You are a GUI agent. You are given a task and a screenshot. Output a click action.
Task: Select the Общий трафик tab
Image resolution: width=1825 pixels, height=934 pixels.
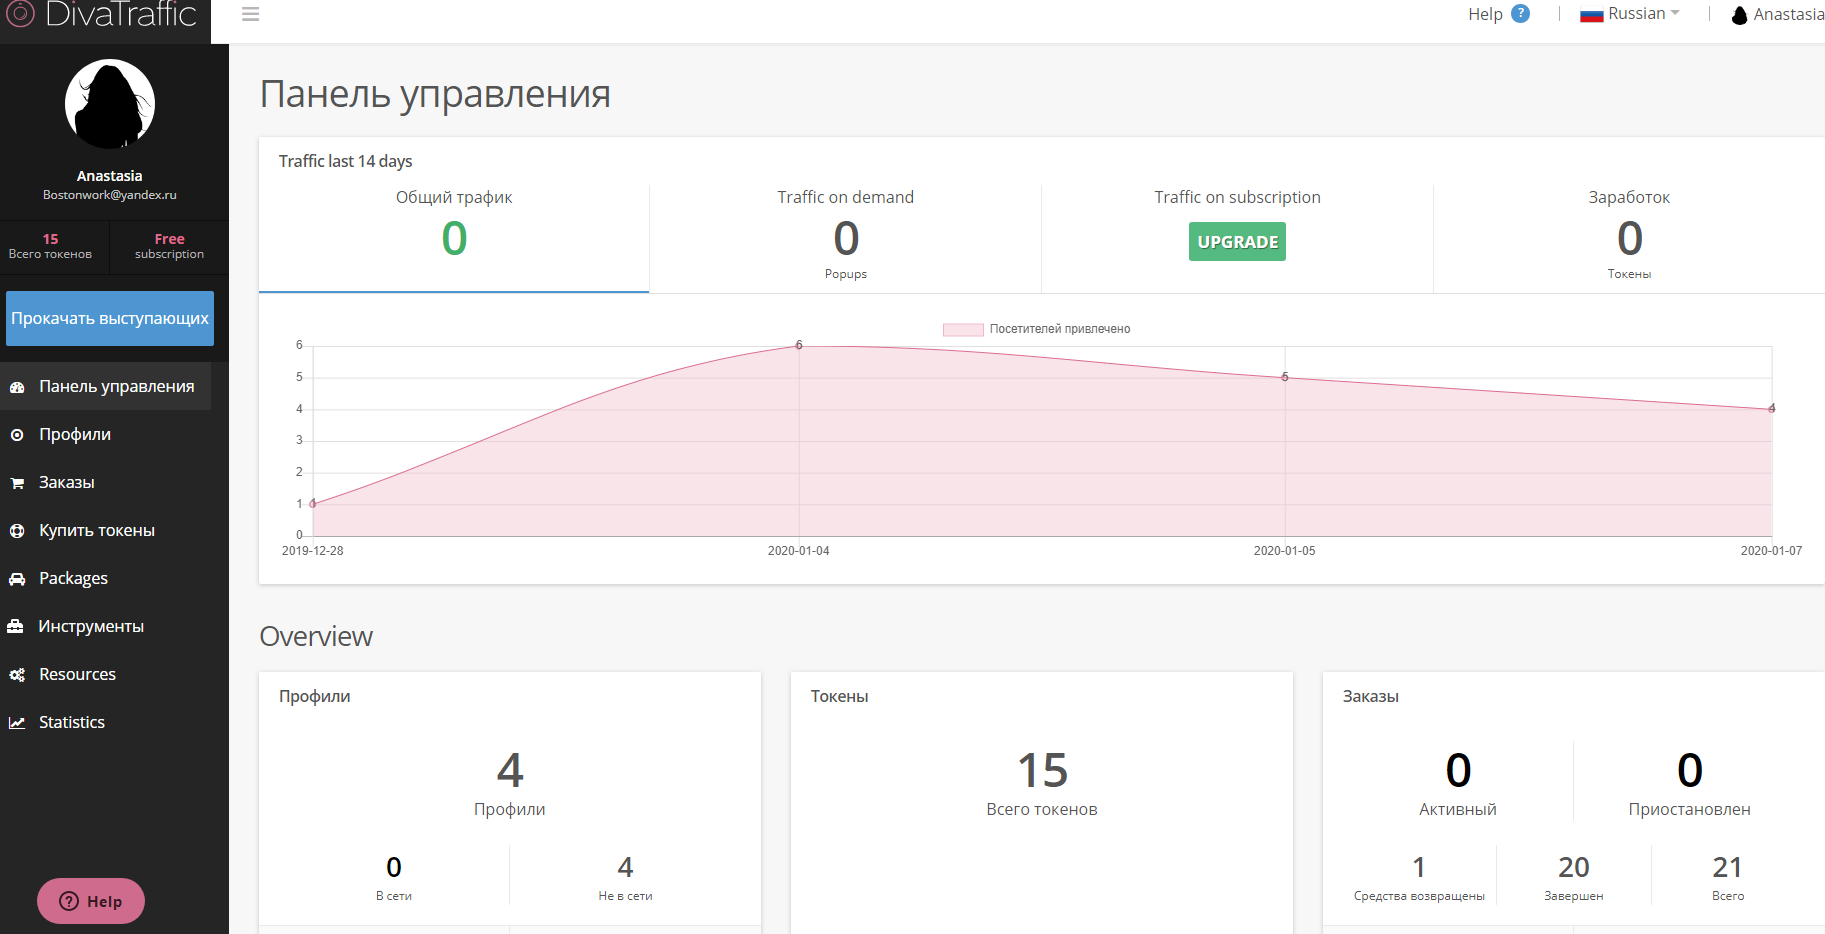pos(454,237)
